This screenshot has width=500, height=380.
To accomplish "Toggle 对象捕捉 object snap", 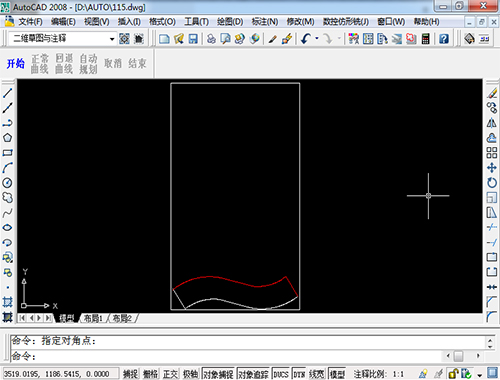I will [x=218, y=374].
